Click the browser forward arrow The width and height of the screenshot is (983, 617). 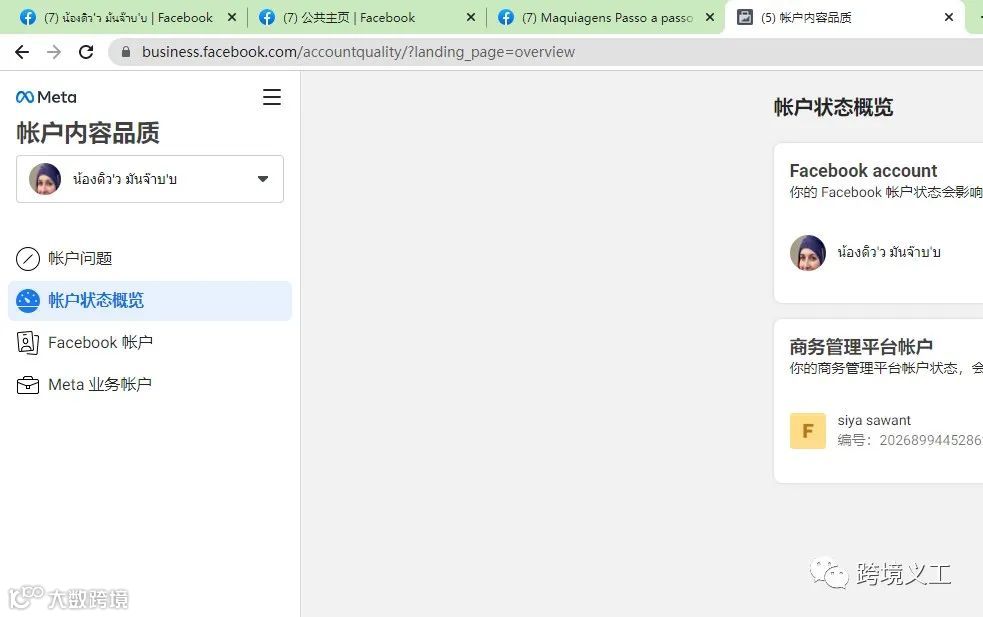pos(54,52)
